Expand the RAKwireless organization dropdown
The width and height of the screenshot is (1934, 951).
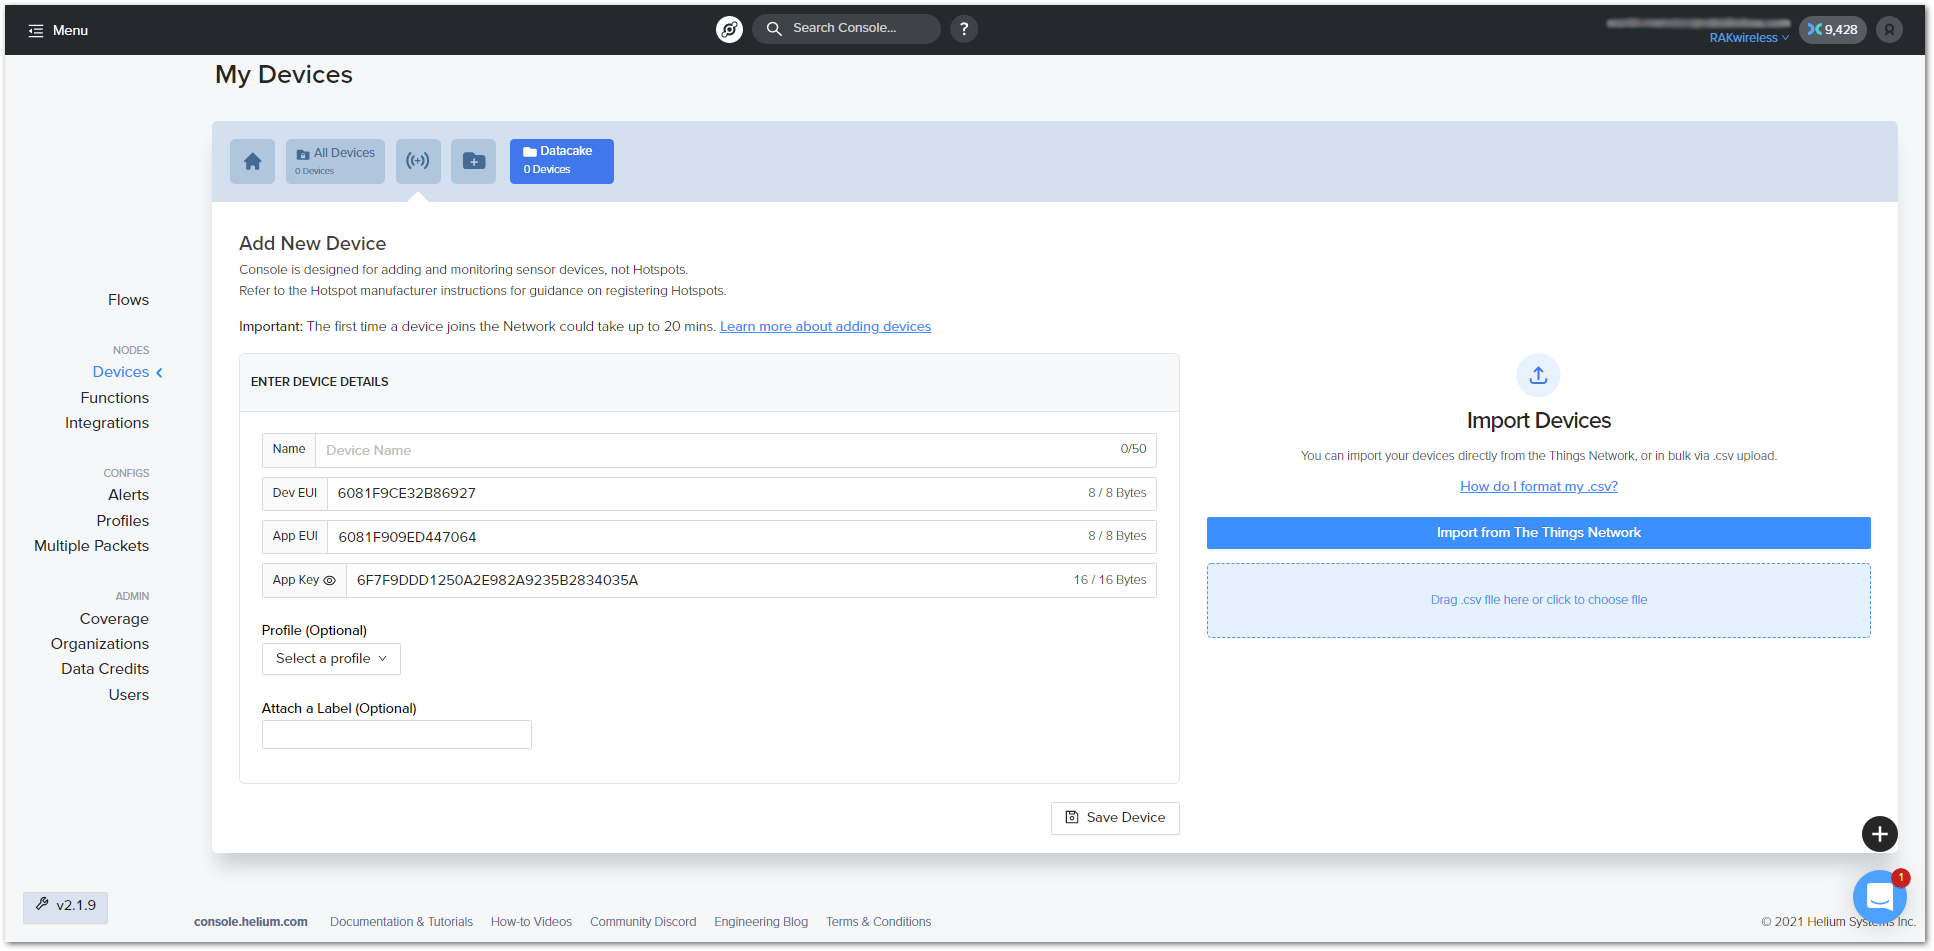click(1748, 38)
